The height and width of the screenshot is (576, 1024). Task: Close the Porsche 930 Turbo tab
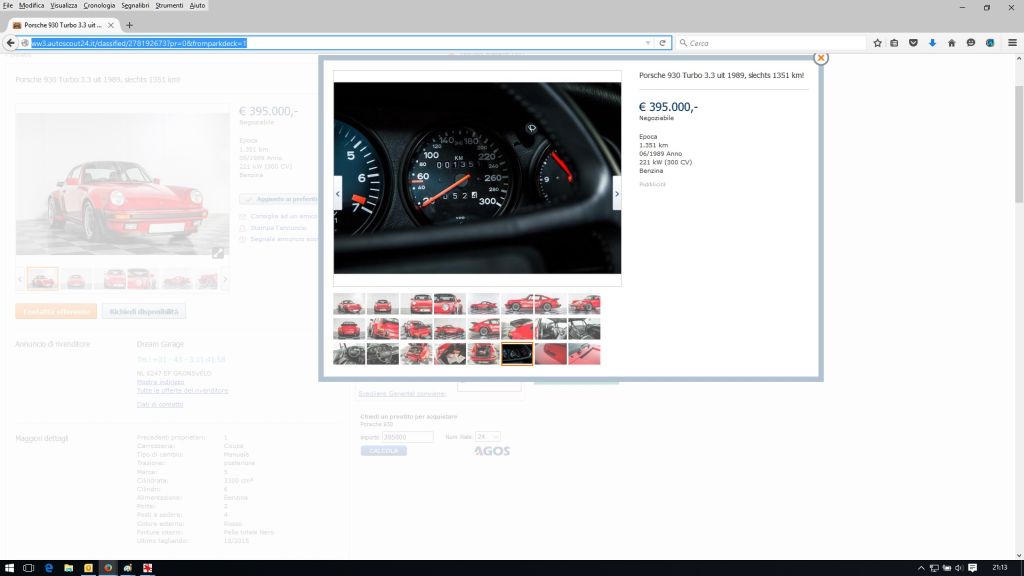[110, 25]
